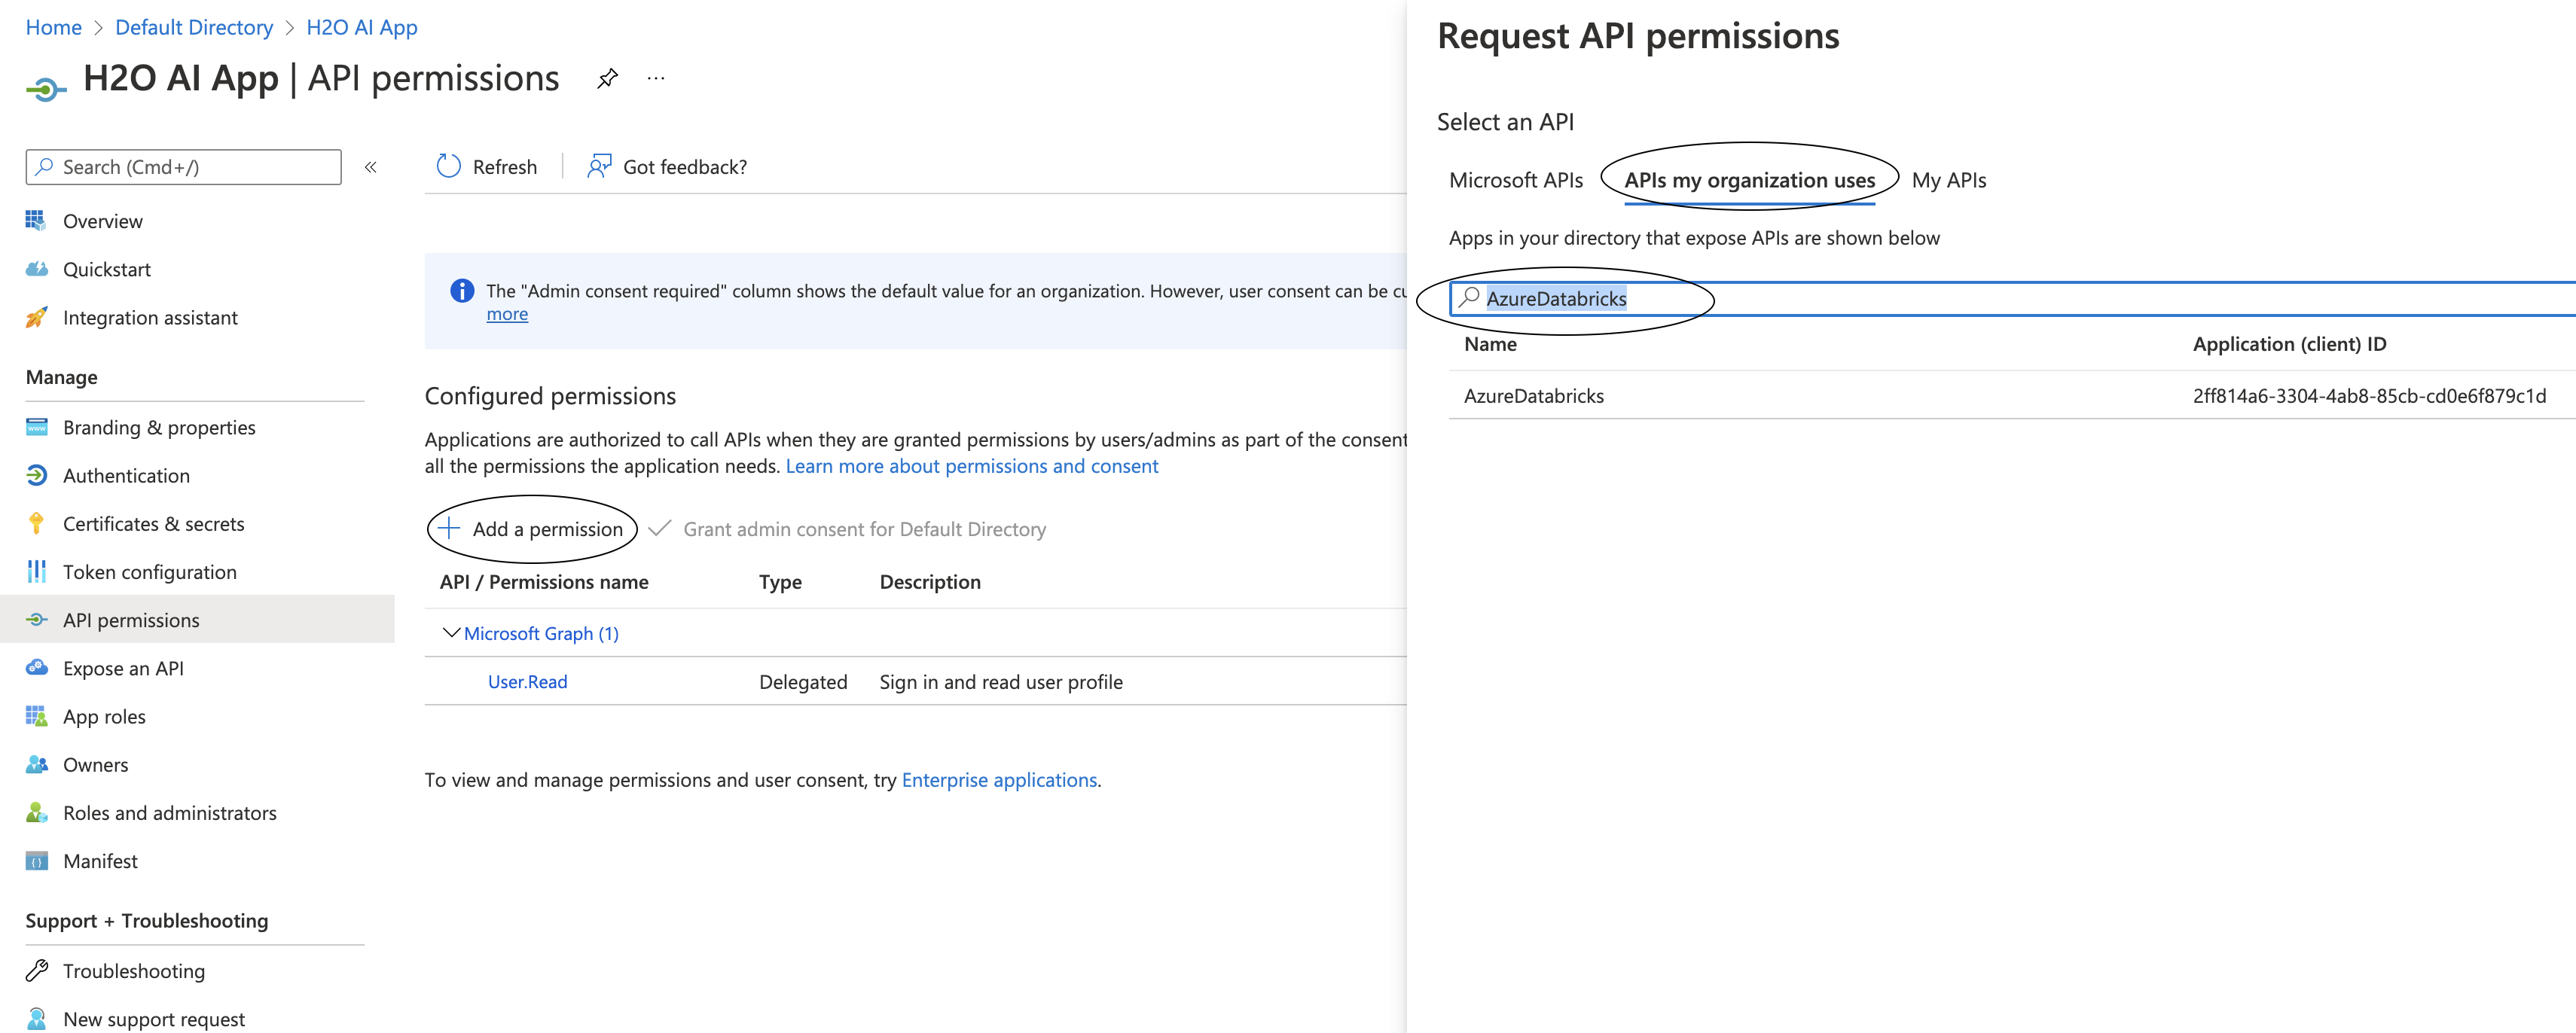Click the magnifier in the API search box
2576x1033 pixels.
click(1468, 297)
